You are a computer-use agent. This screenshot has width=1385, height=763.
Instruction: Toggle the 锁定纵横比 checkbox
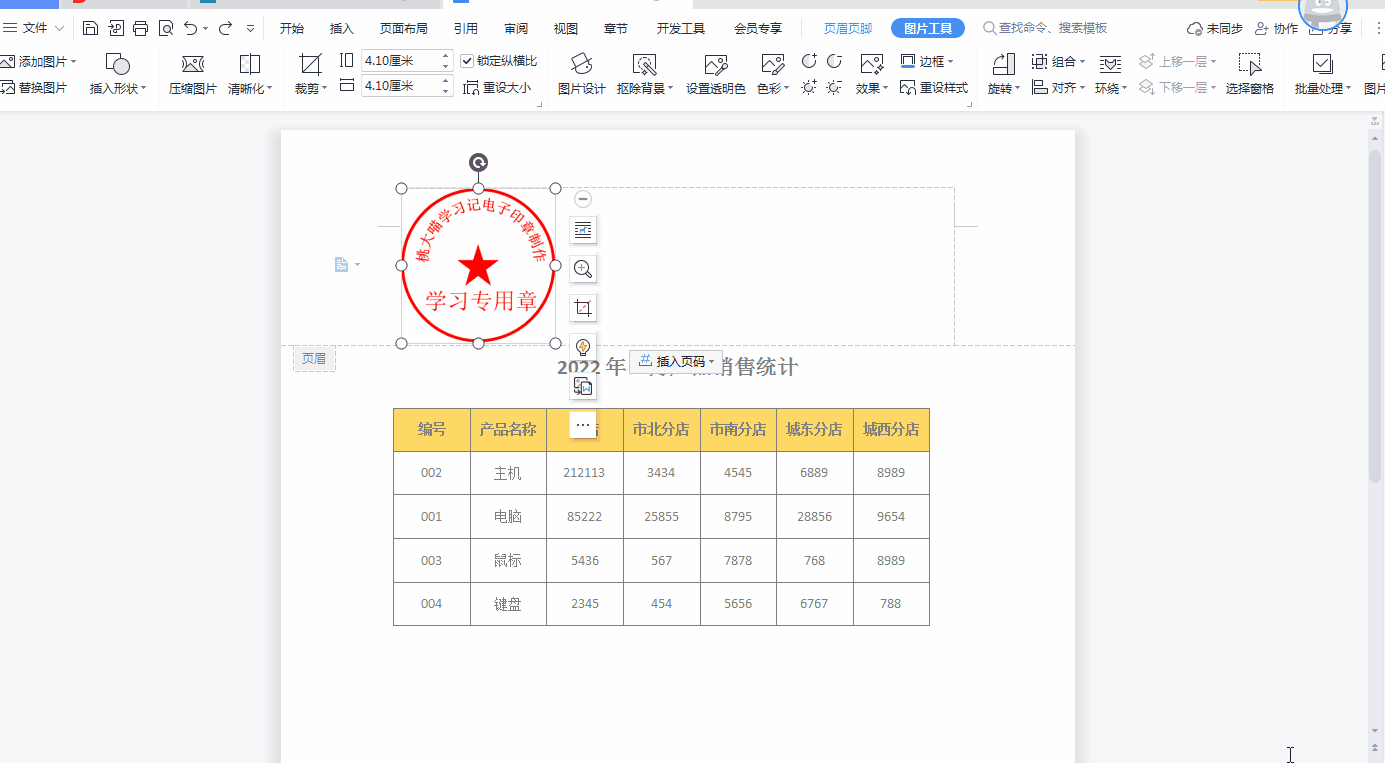coord(467,61)
